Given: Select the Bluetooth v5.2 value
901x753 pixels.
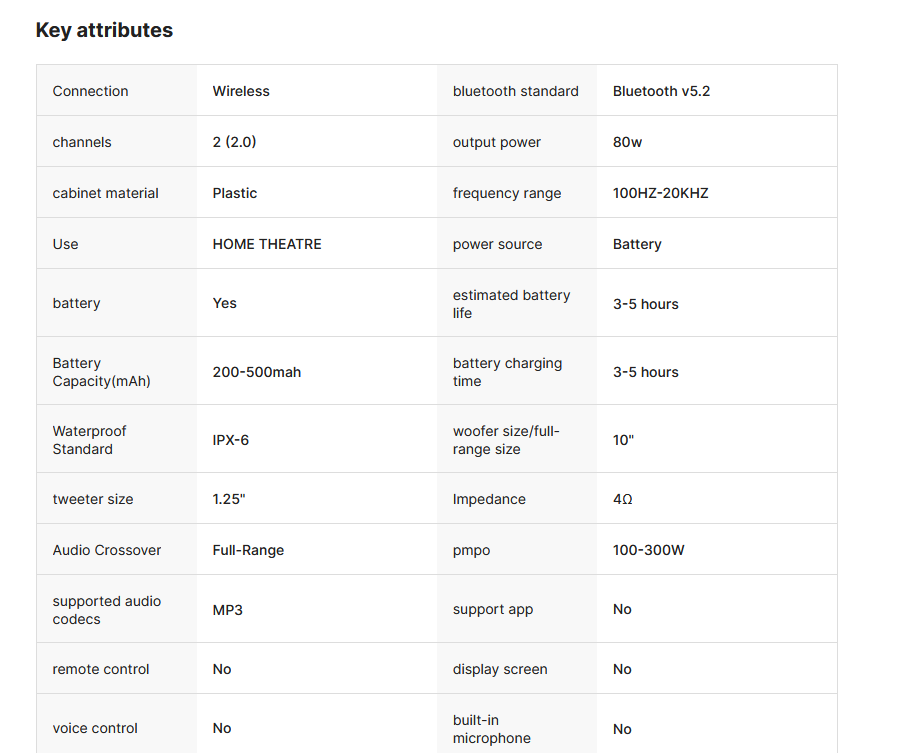Looking at the screenshot, I should pyautogui.click(x=661, y=91).
